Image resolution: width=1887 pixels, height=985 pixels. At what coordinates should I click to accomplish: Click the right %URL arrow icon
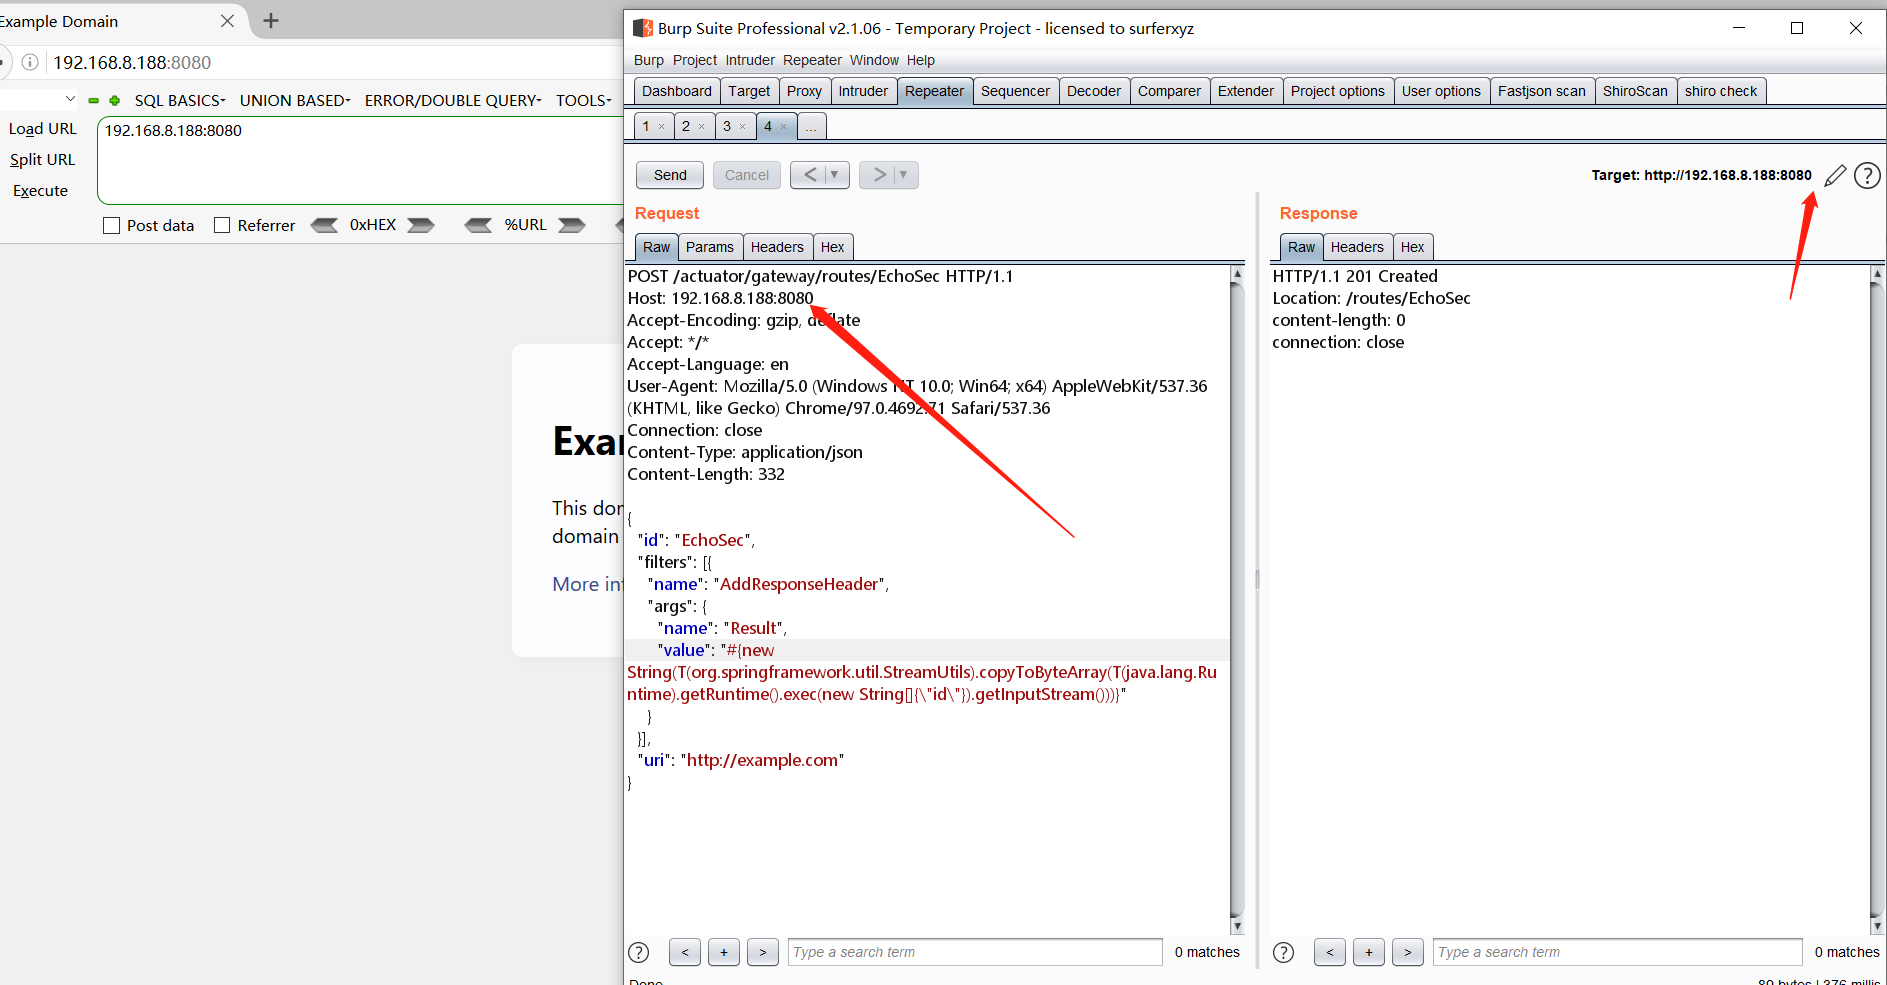coord(572,225)
